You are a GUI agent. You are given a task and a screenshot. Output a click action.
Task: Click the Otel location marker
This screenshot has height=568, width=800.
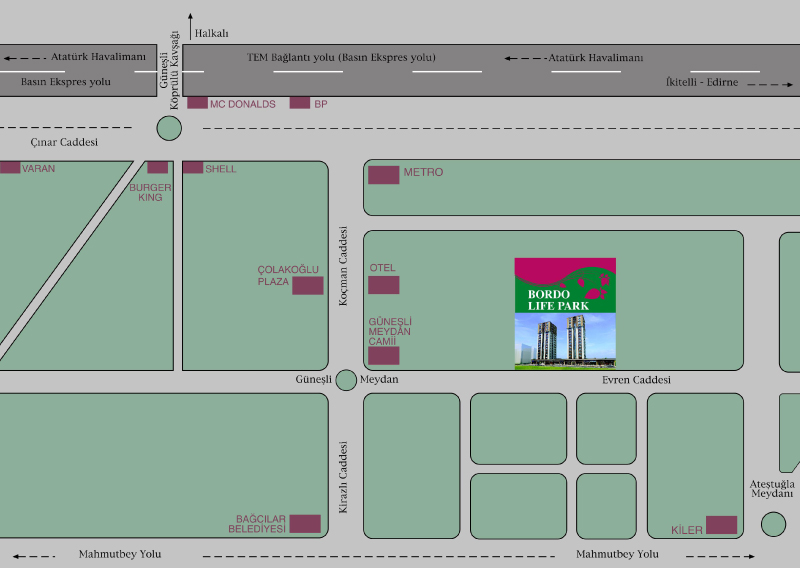coord(384,285)
